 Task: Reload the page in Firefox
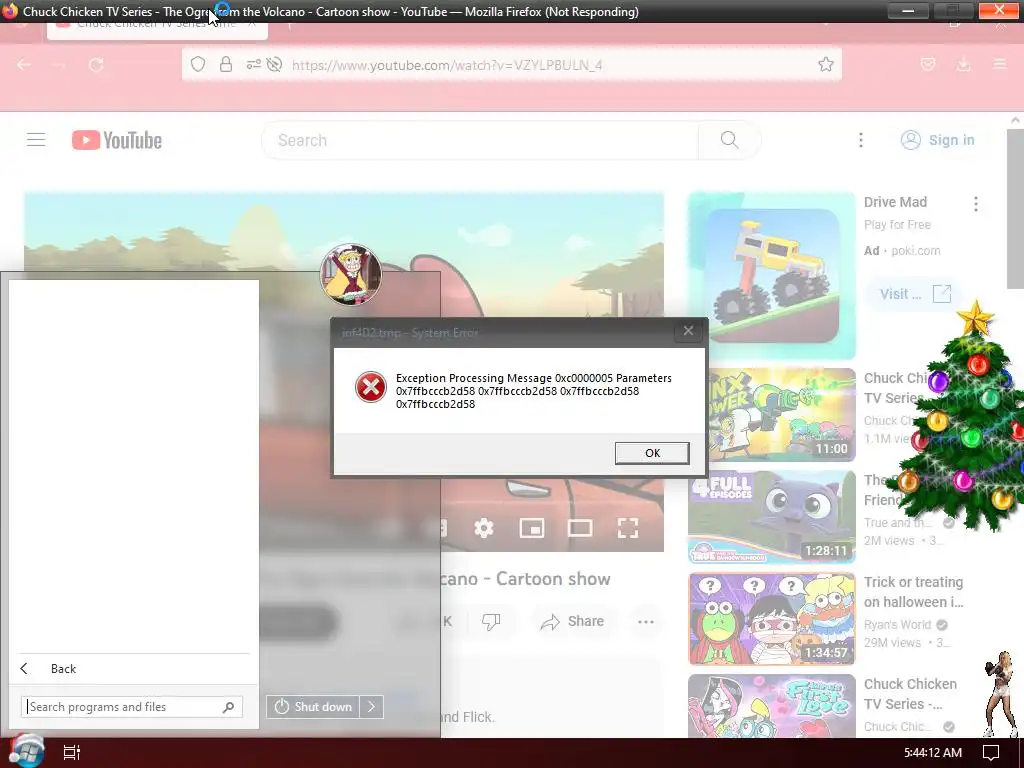tap(96, 65)
